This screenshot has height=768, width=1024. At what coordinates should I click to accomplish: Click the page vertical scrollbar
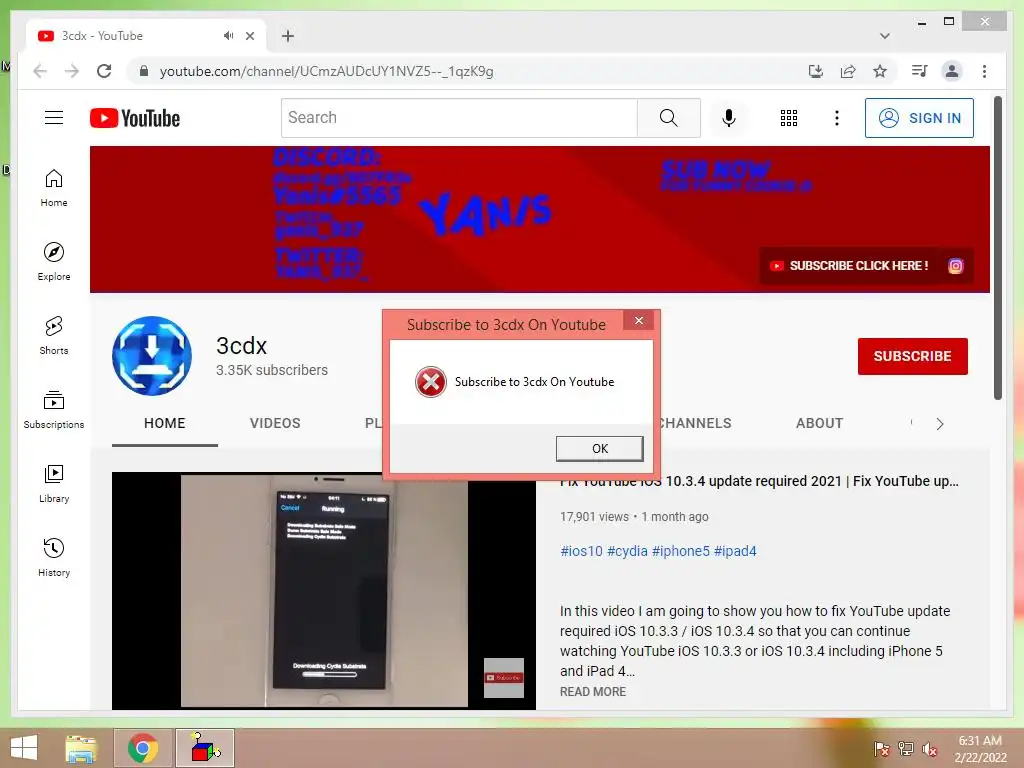point(997,248)
